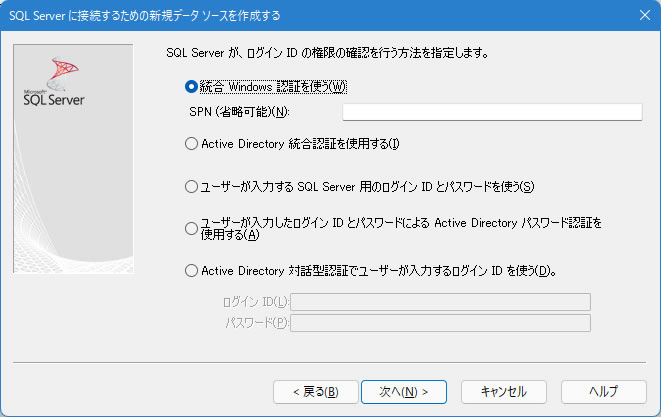Click the Microsoft SQL Server banner text
661x417 pixels.
click(54, 99)
